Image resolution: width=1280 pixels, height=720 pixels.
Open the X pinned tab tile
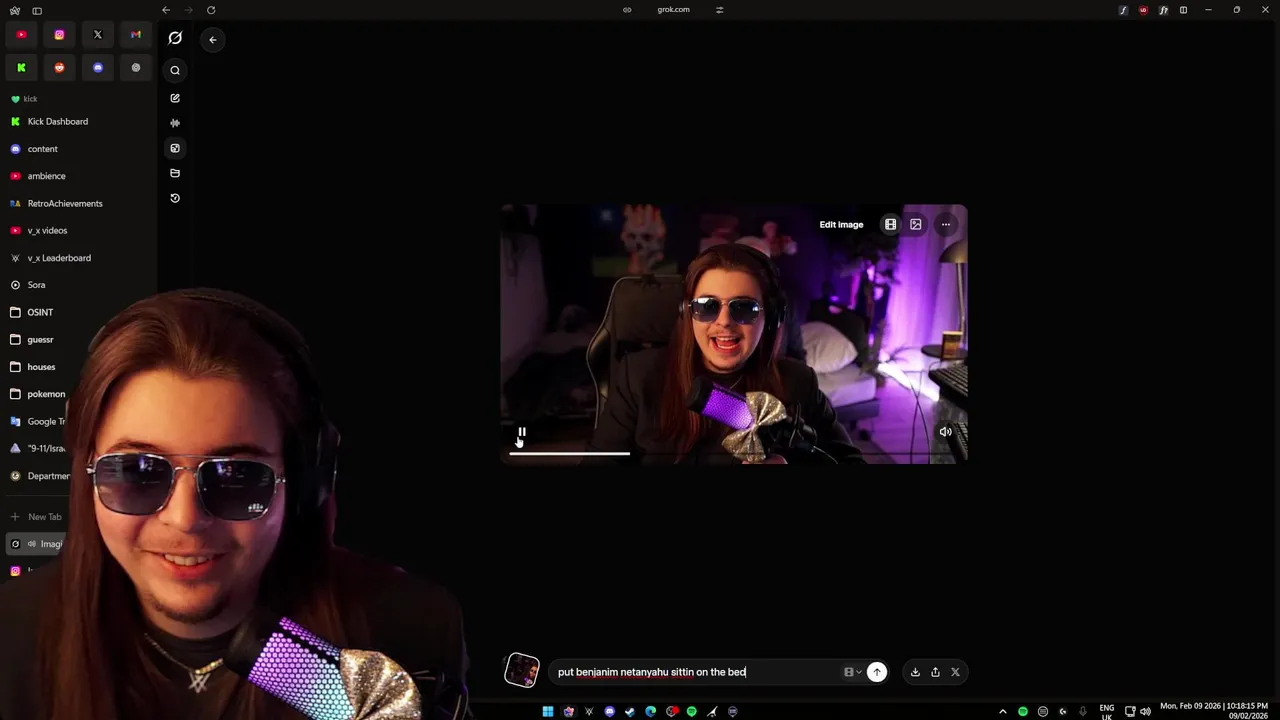[98, 35]
